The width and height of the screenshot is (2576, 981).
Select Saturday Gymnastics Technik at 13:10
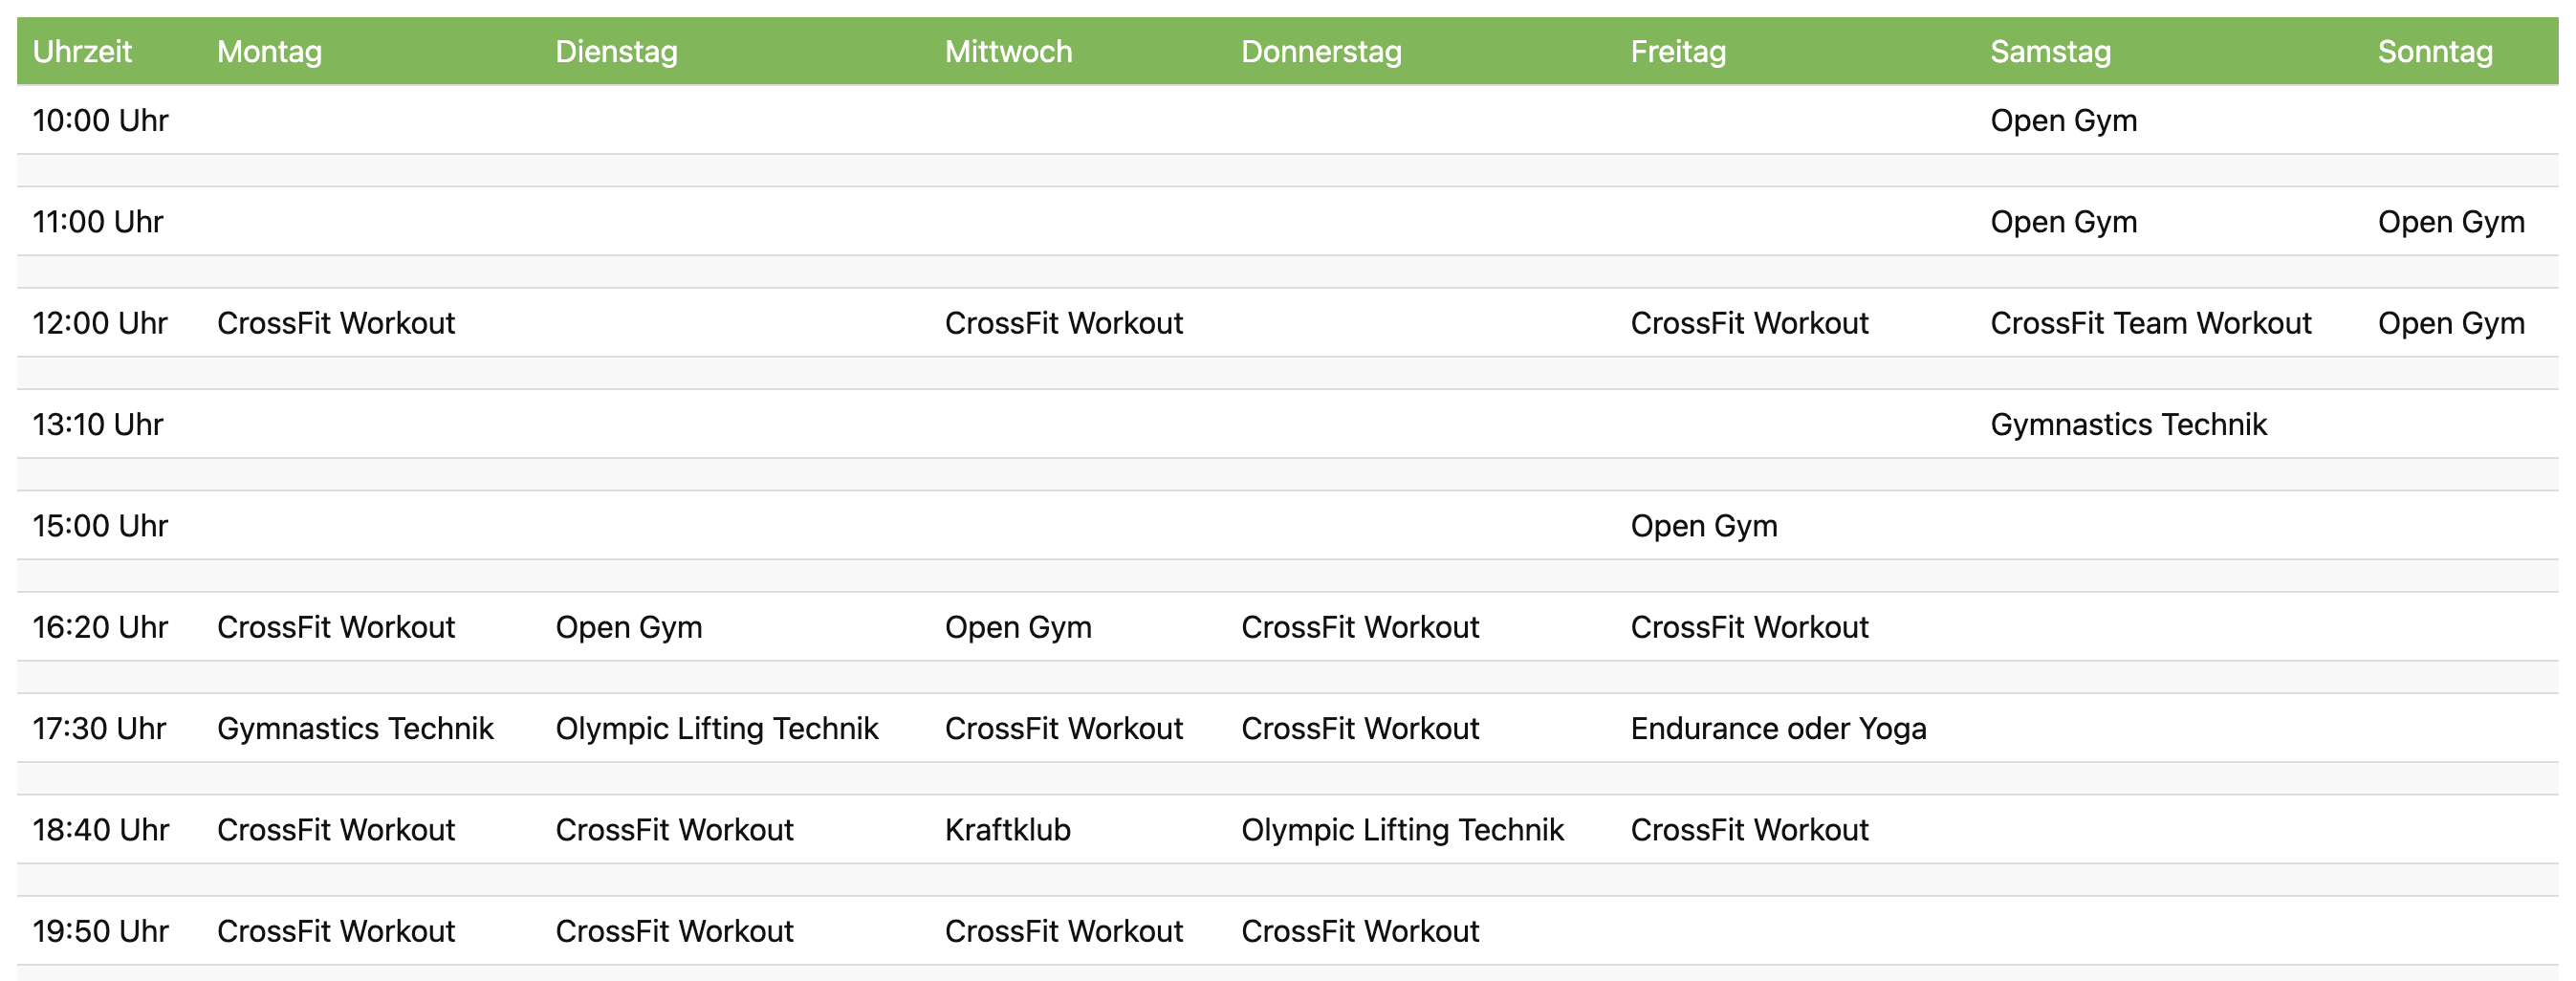tap(2128, 425)
